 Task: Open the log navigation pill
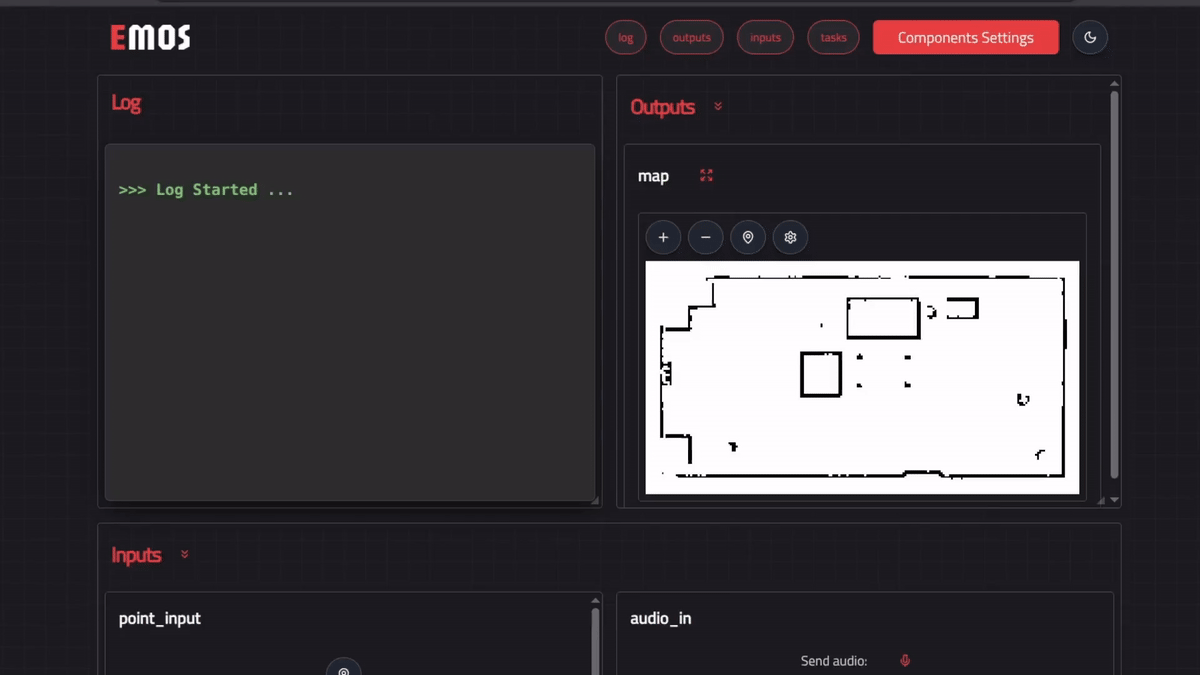pos(625,37)
